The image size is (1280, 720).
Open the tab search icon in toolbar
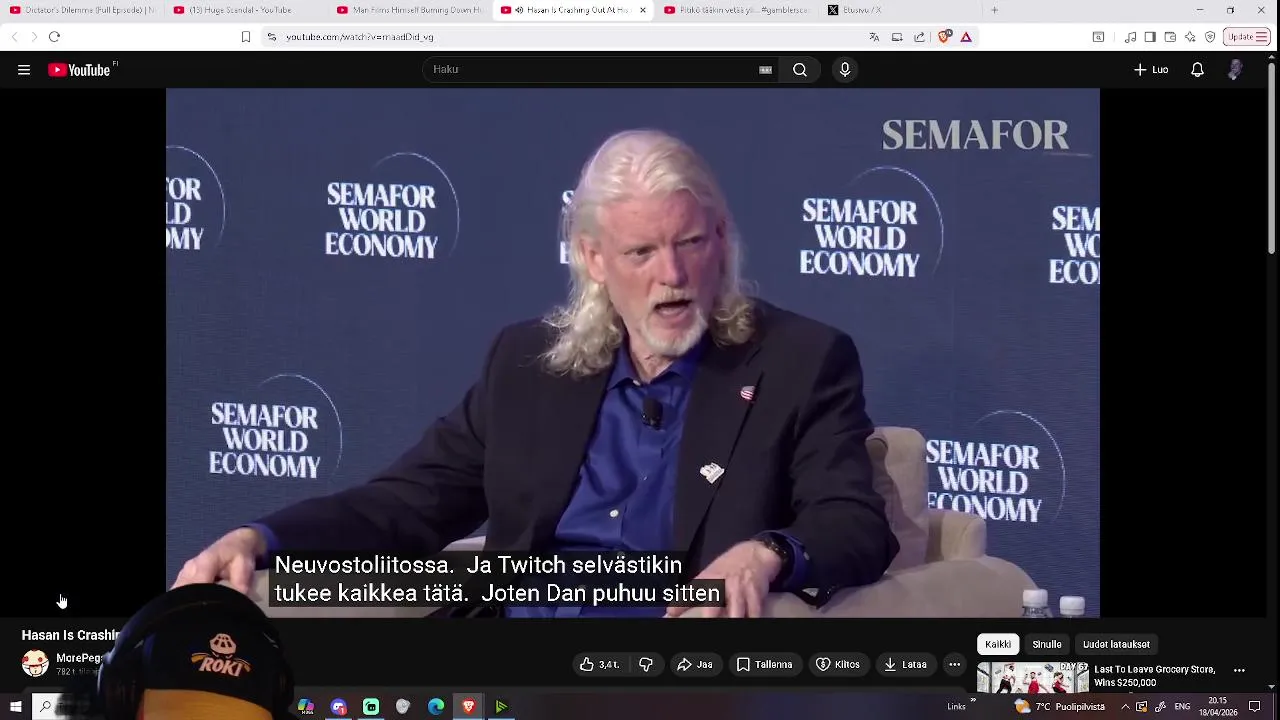pos(1098,37)
